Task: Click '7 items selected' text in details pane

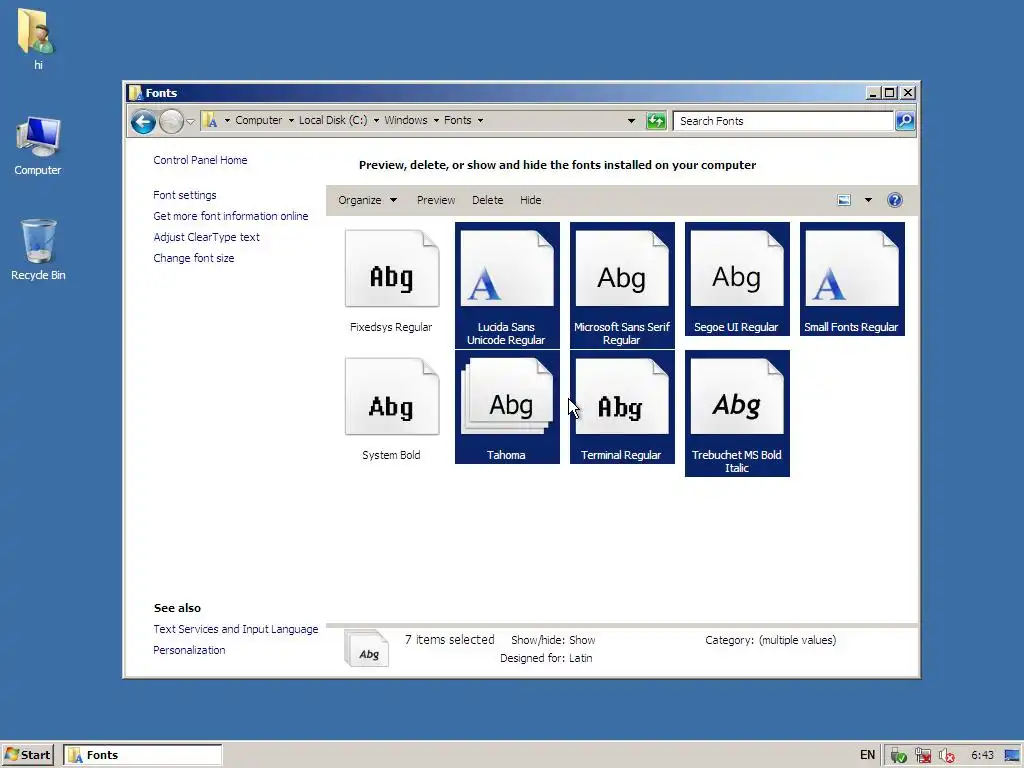Action: [449, 640]
